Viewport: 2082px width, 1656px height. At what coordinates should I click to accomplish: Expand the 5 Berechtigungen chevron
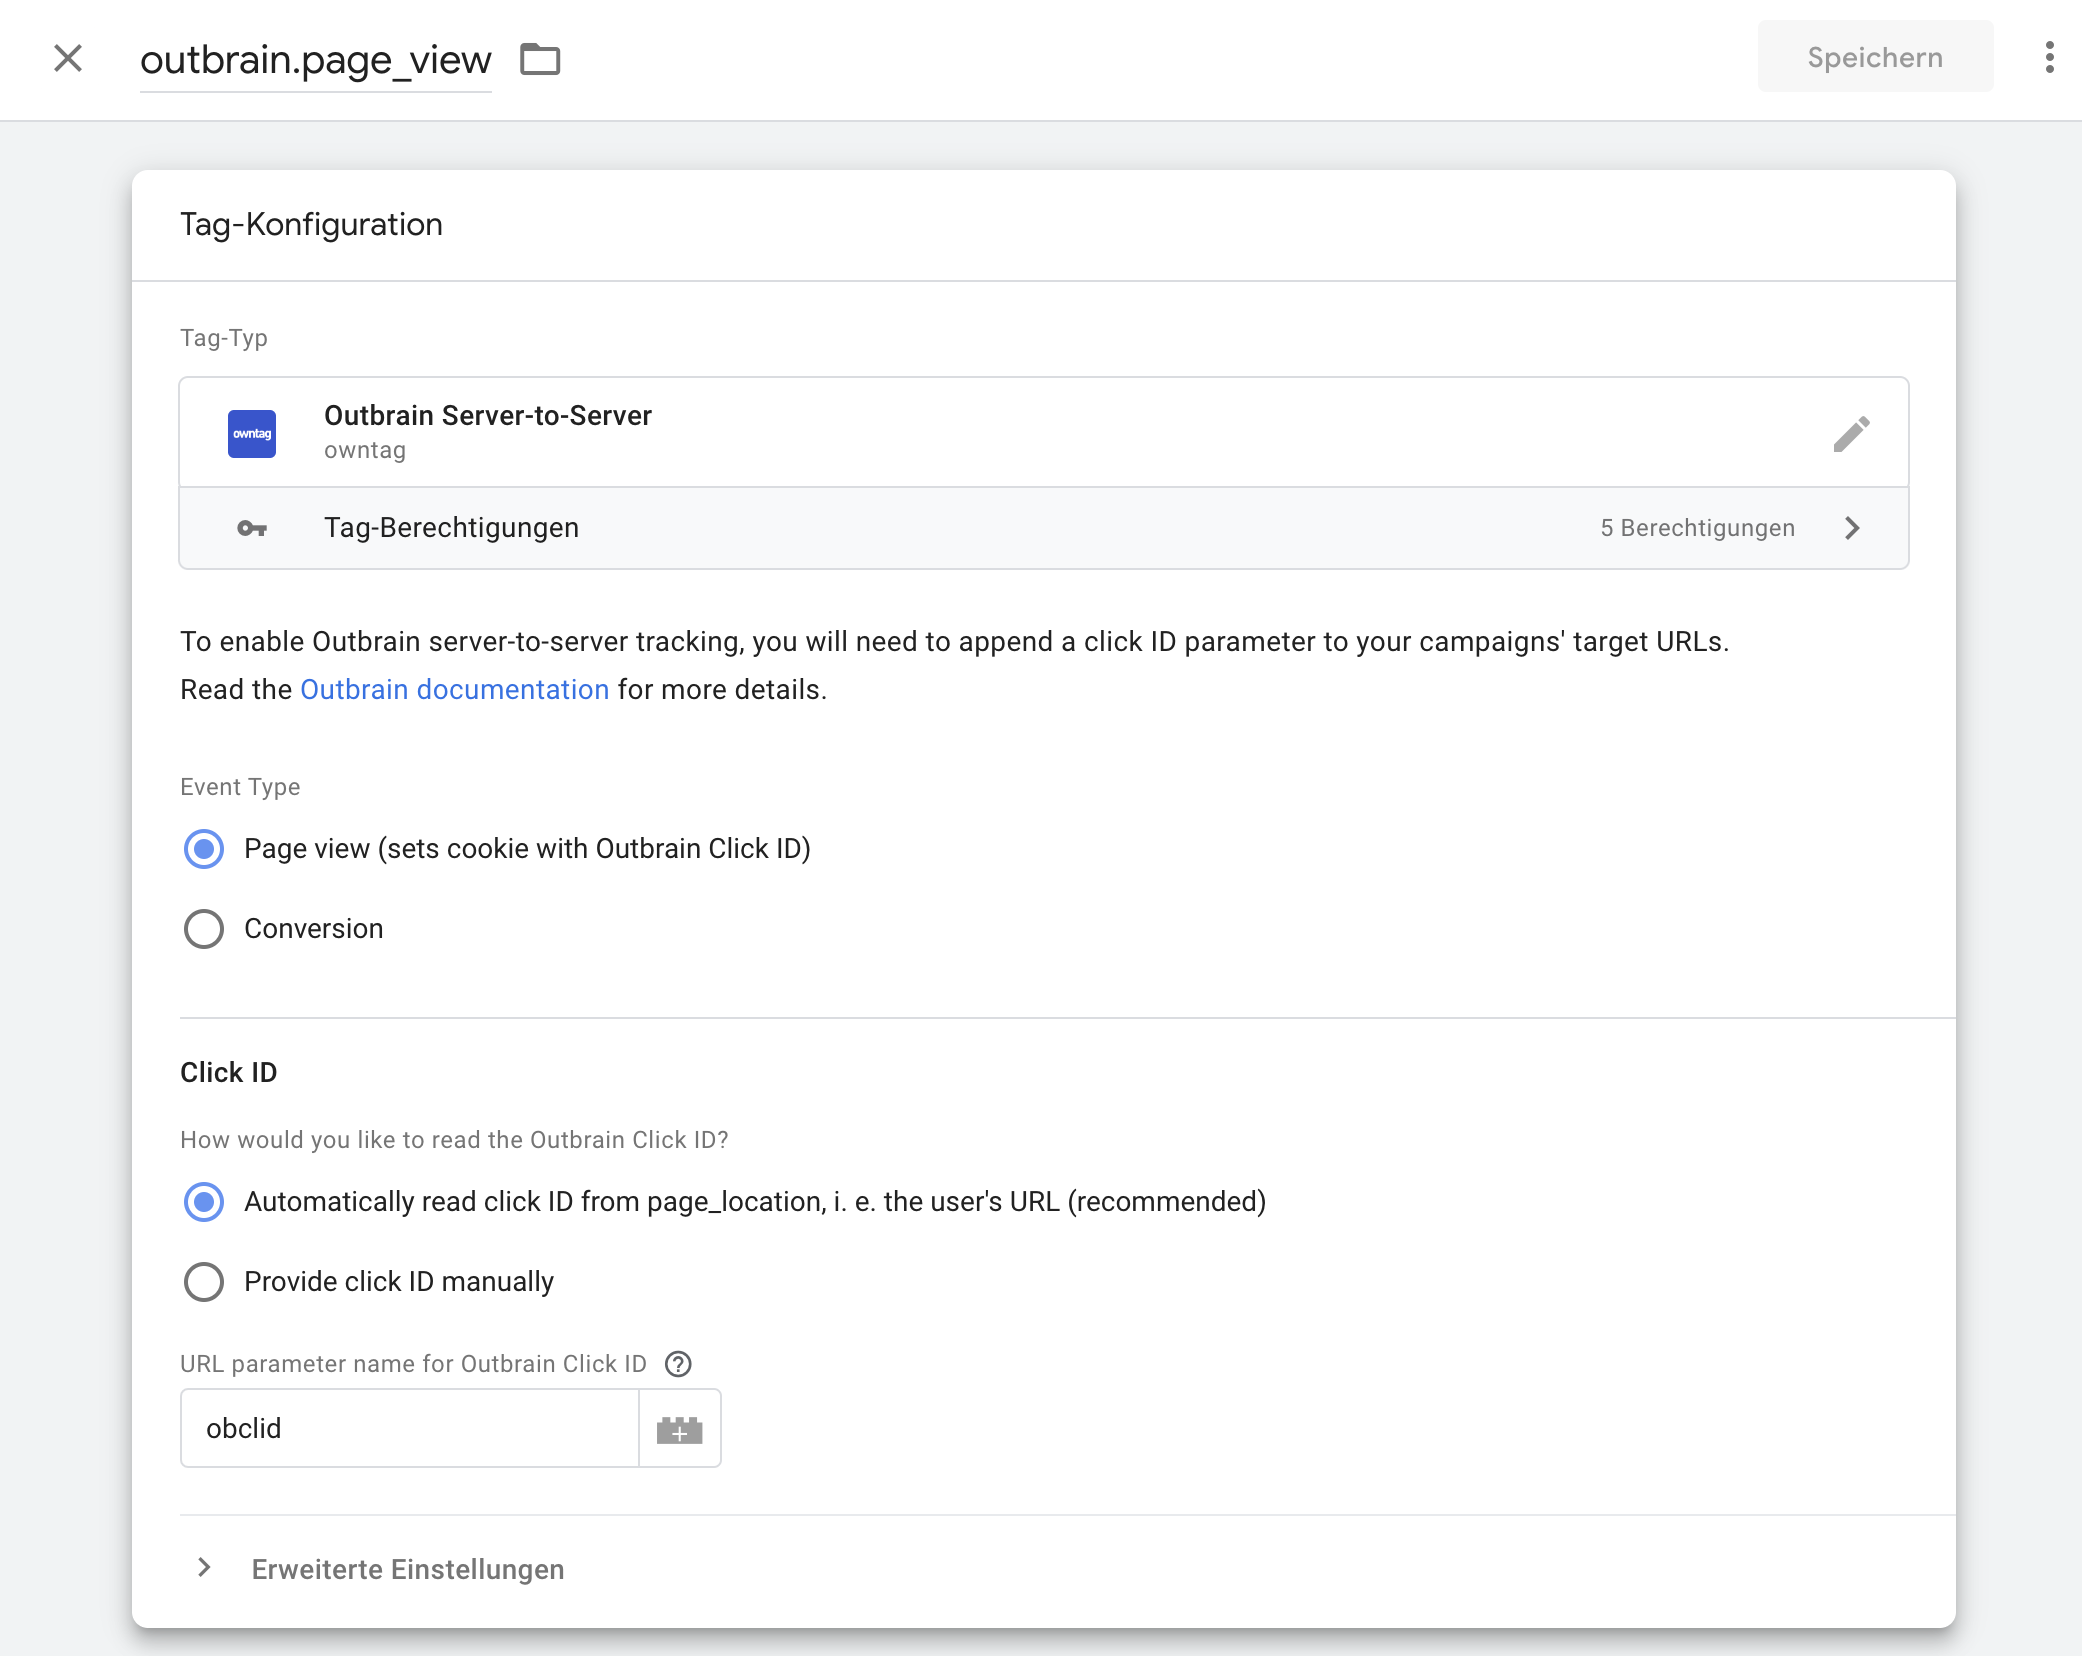[1852, 528]
